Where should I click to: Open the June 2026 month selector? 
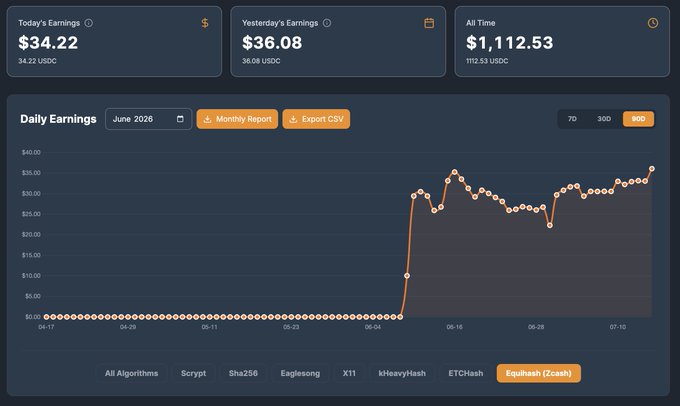pos(148,119)
